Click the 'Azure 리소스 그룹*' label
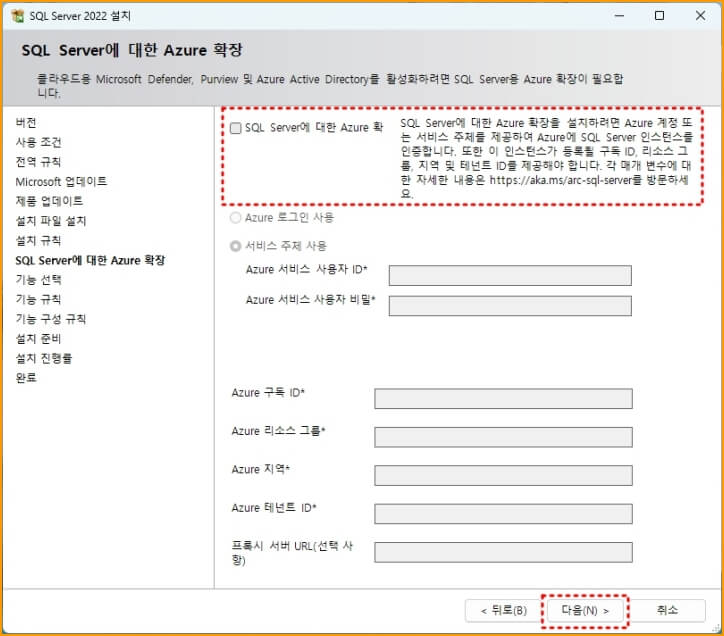 278,431
